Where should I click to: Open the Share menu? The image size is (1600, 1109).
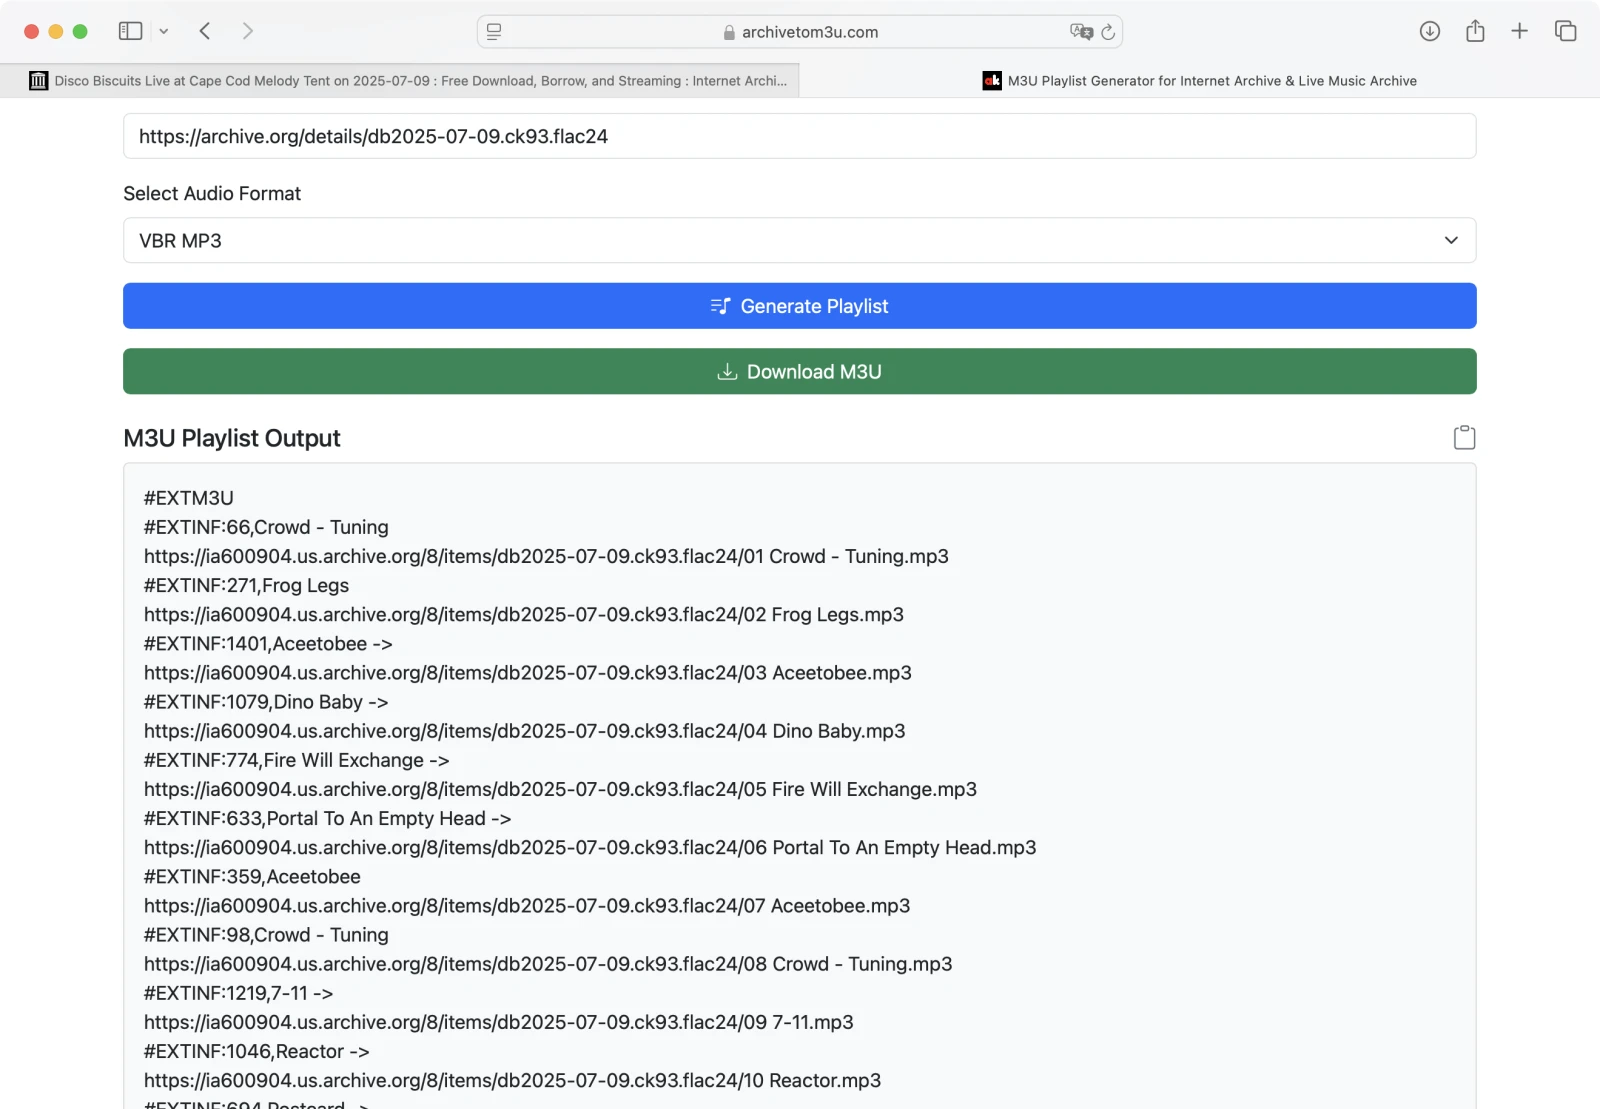click(x=1475, y=31)
